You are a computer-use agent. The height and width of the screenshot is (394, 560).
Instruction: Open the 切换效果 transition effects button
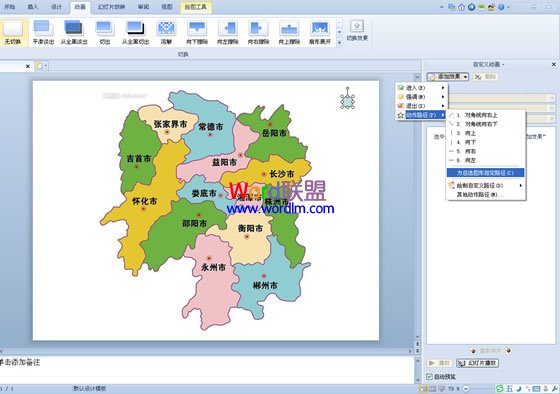[x=357, y=30]
